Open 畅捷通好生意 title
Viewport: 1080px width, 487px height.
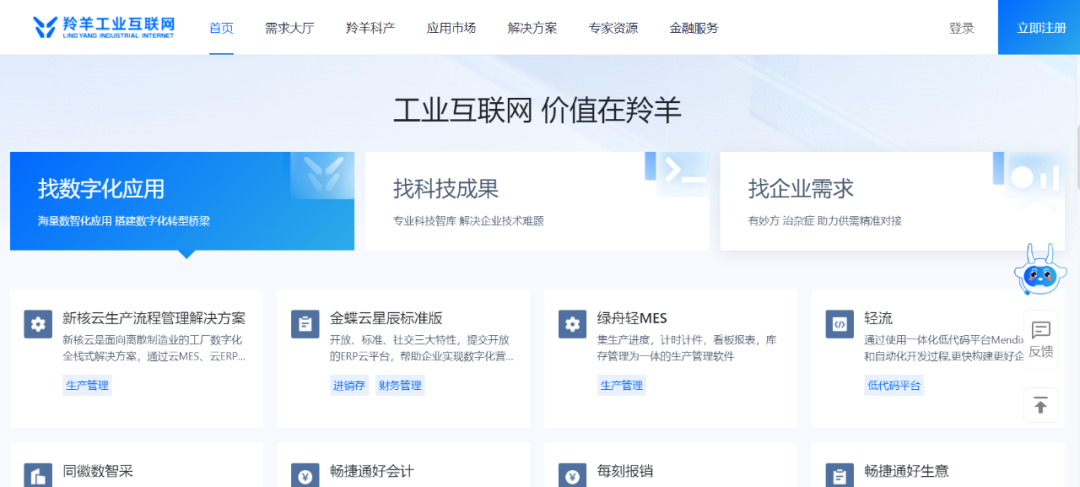[x=906, y=471]
